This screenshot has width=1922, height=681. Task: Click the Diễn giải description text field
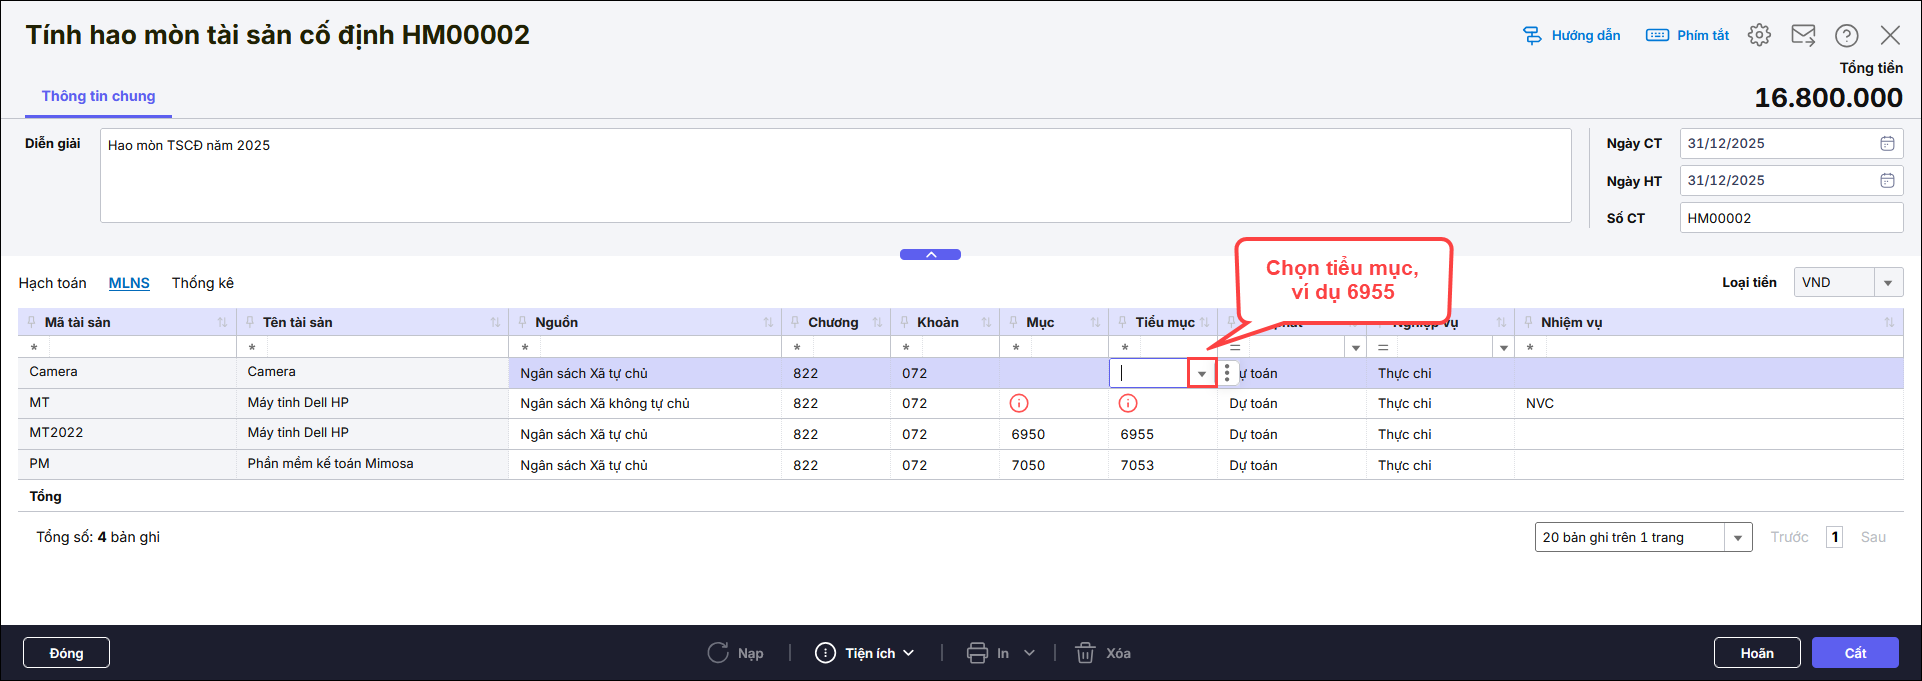[x=835, y=175]
